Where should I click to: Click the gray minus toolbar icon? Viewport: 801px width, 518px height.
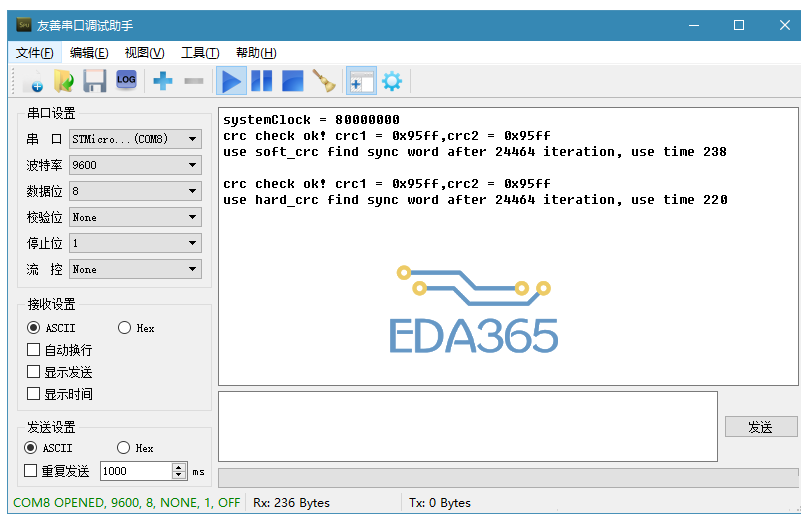[x=194, y=81]
